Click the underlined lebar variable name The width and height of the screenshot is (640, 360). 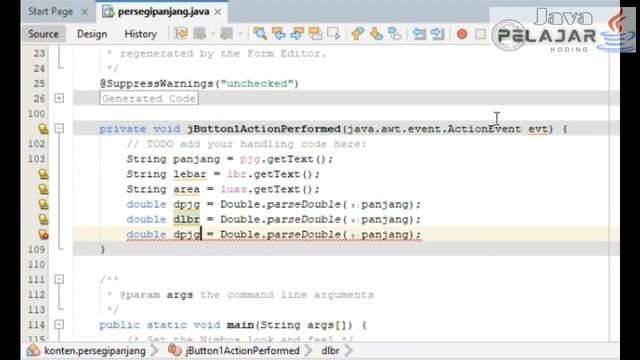(190, 175)
